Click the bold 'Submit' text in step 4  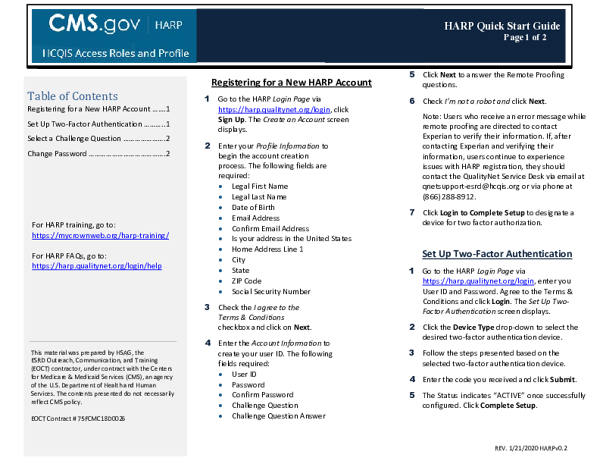point(562,380)
